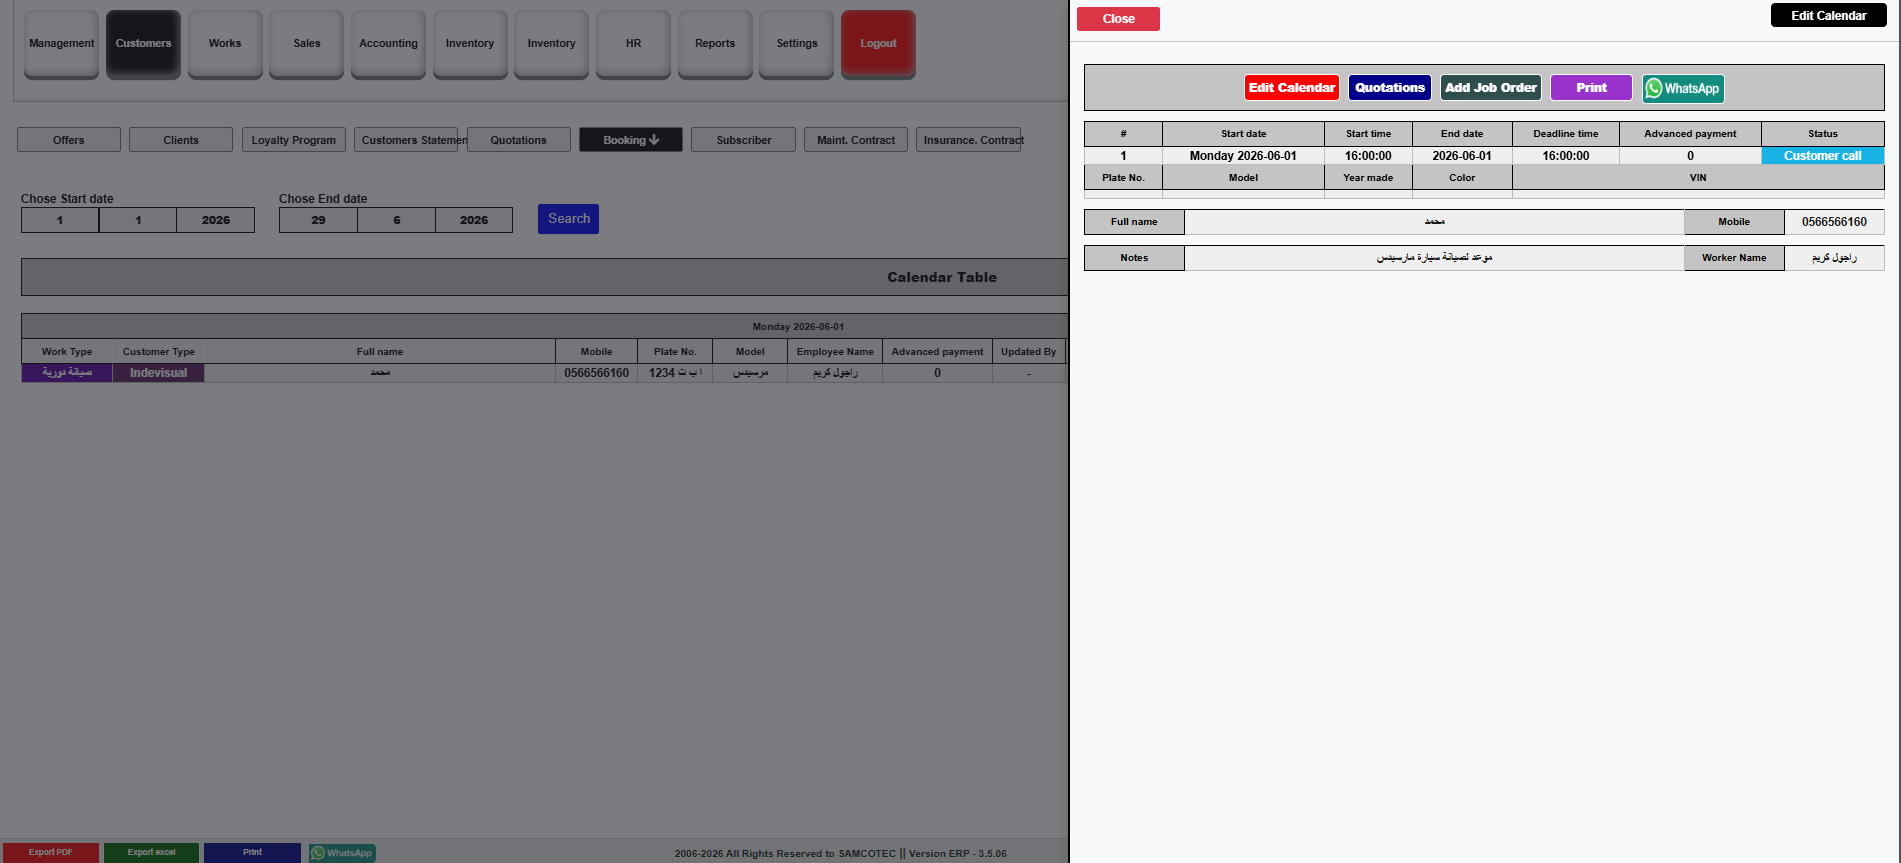The height and width of the screenshot is (863, 1901).
Task: Click mobile 0566566160 in the calendar table
Action: [x=596, y=373]
